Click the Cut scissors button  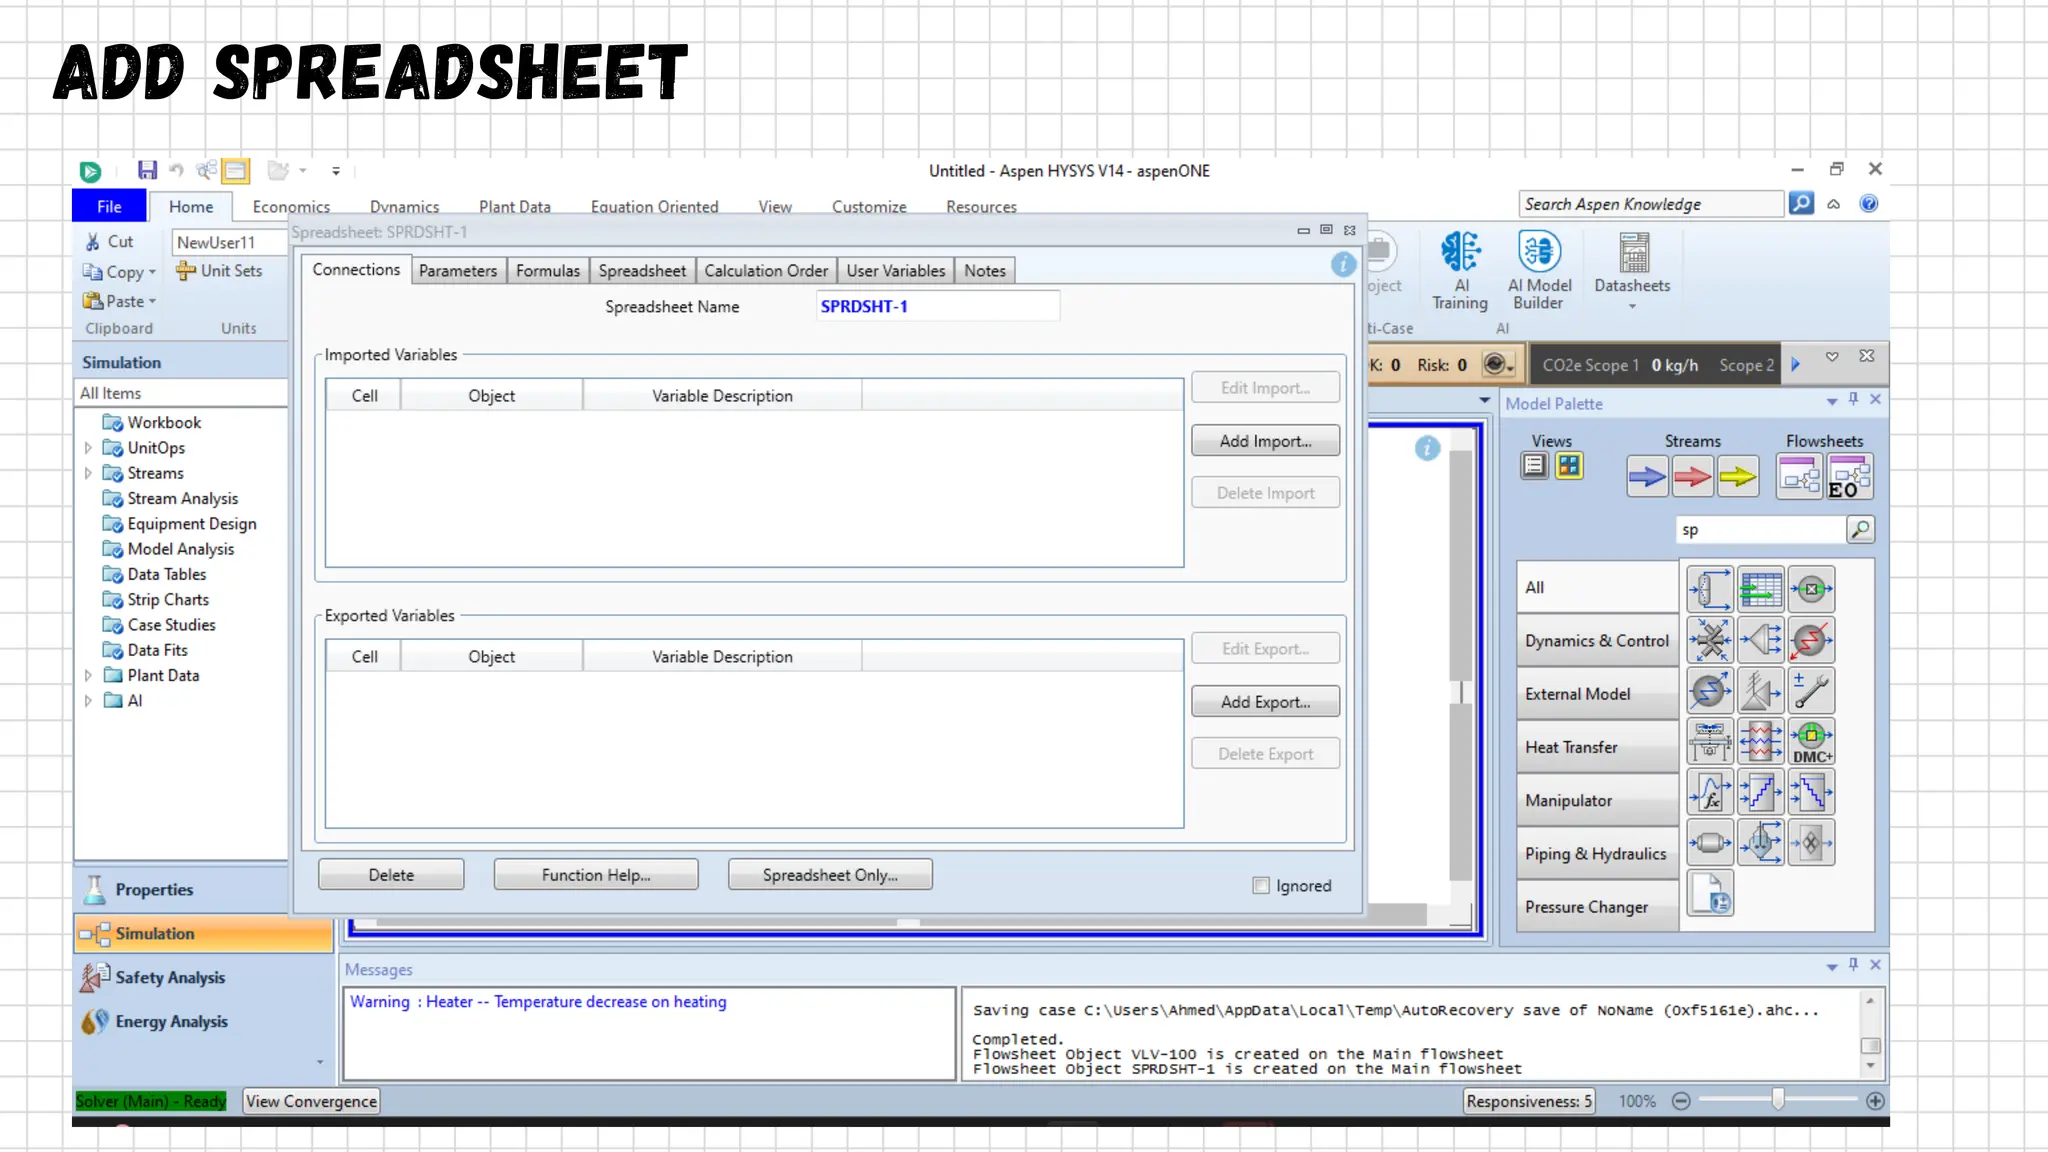109,241
